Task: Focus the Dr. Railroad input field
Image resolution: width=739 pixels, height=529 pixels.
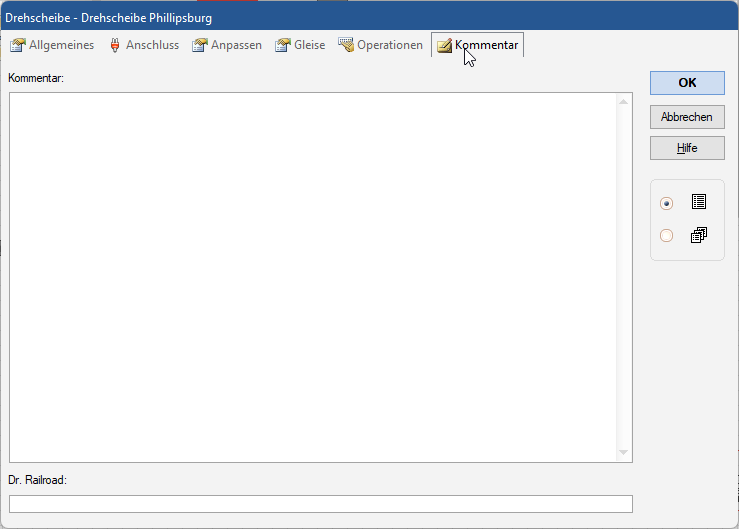Action: tap(320, 503)
